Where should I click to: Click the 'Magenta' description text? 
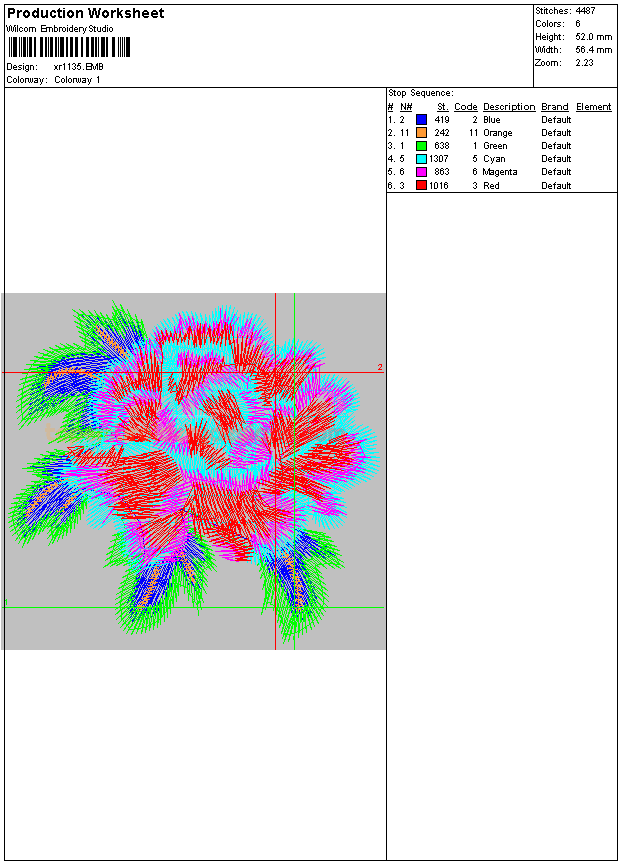coord(500,172)
